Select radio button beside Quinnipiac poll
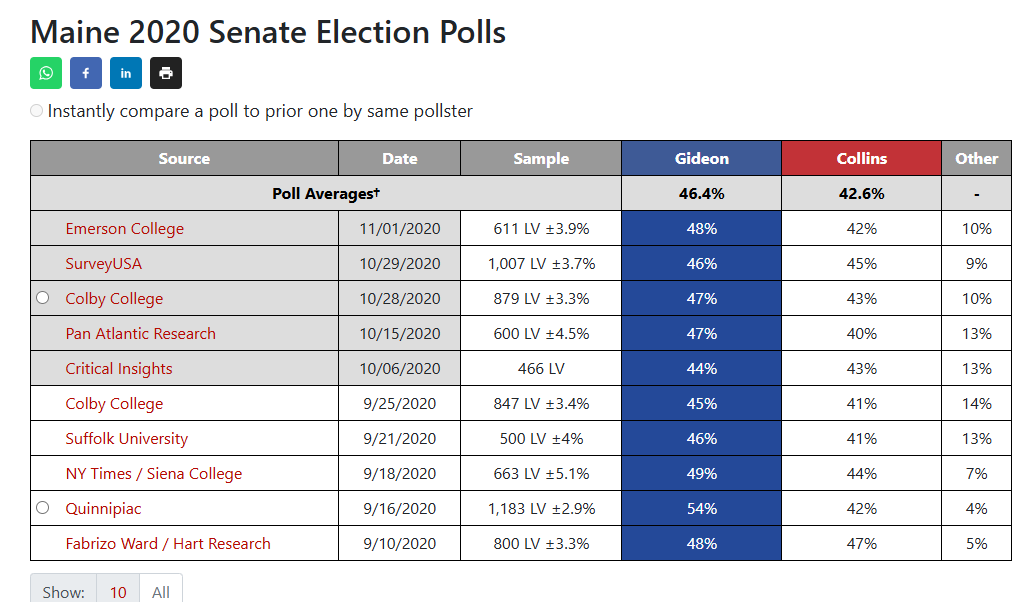Screen dimensions: 1025x602 42,508
